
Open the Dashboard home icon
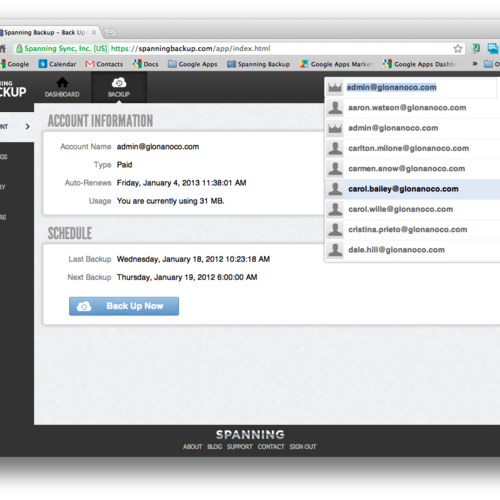(62, 87)
